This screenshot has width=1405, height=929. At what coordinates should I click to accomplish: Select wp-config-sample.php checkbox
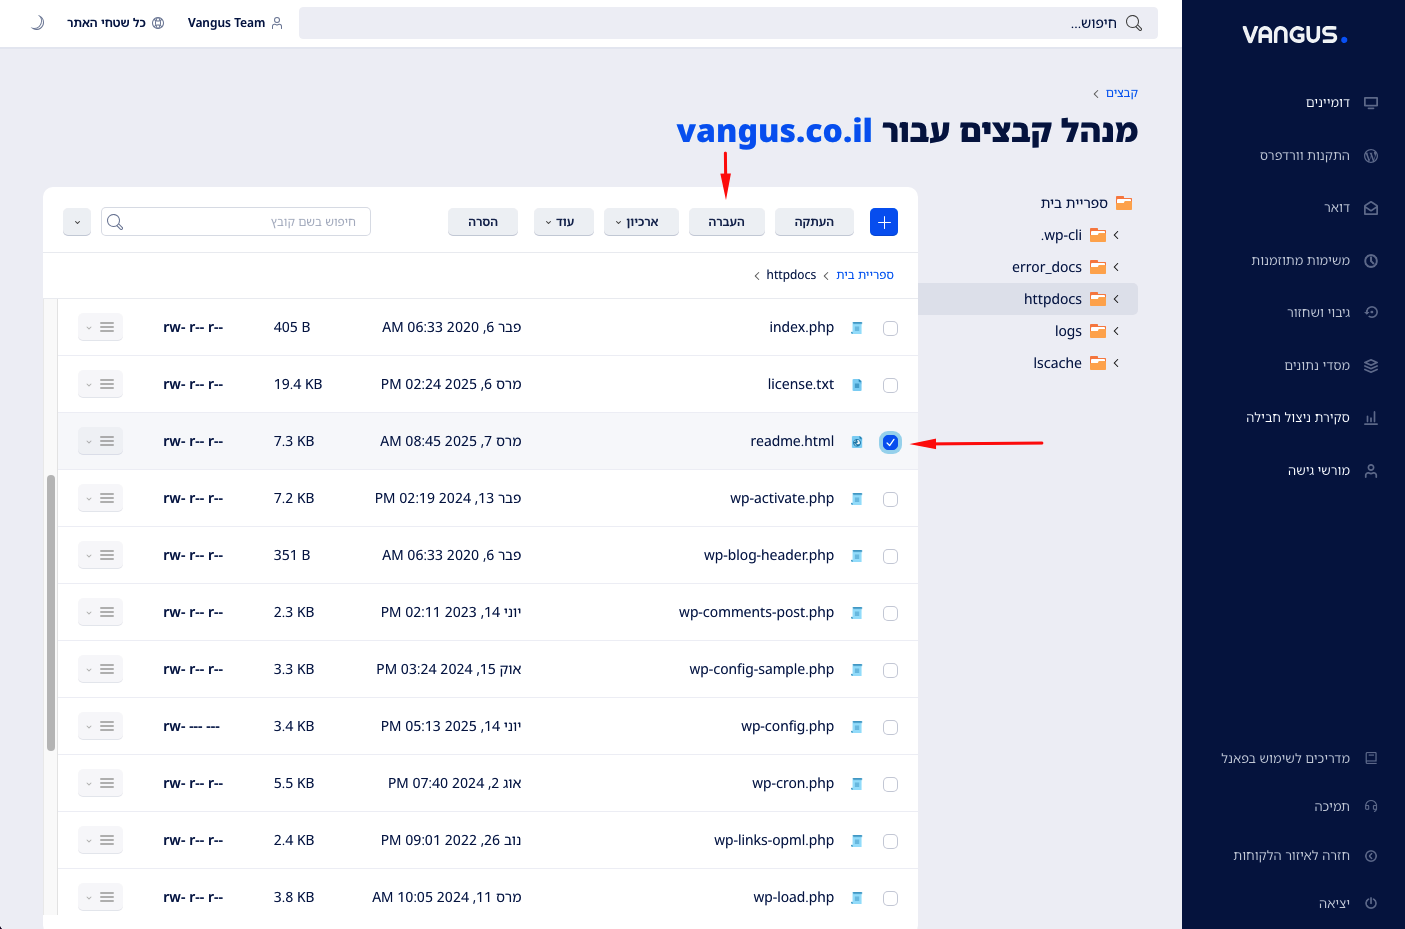(890, 670)
